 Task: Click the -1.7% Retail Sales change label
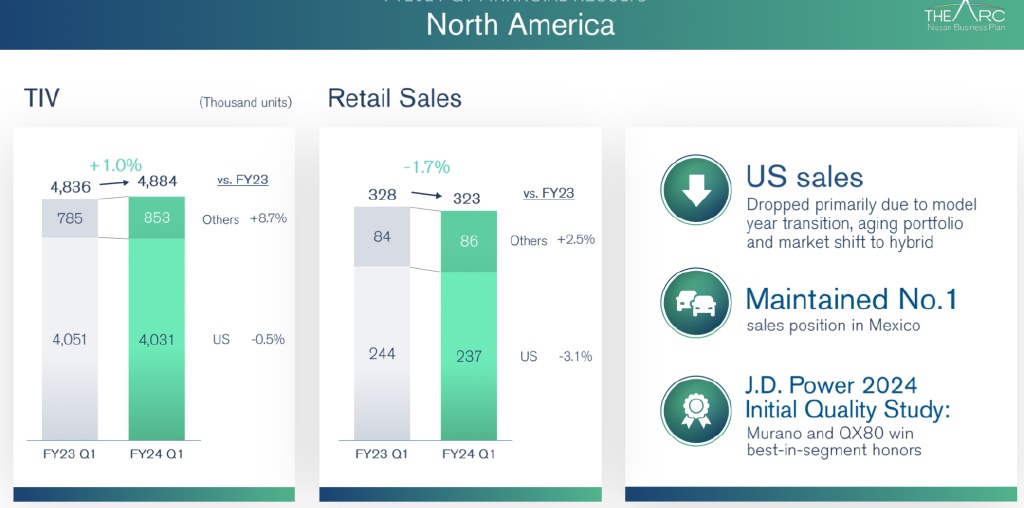426,167
